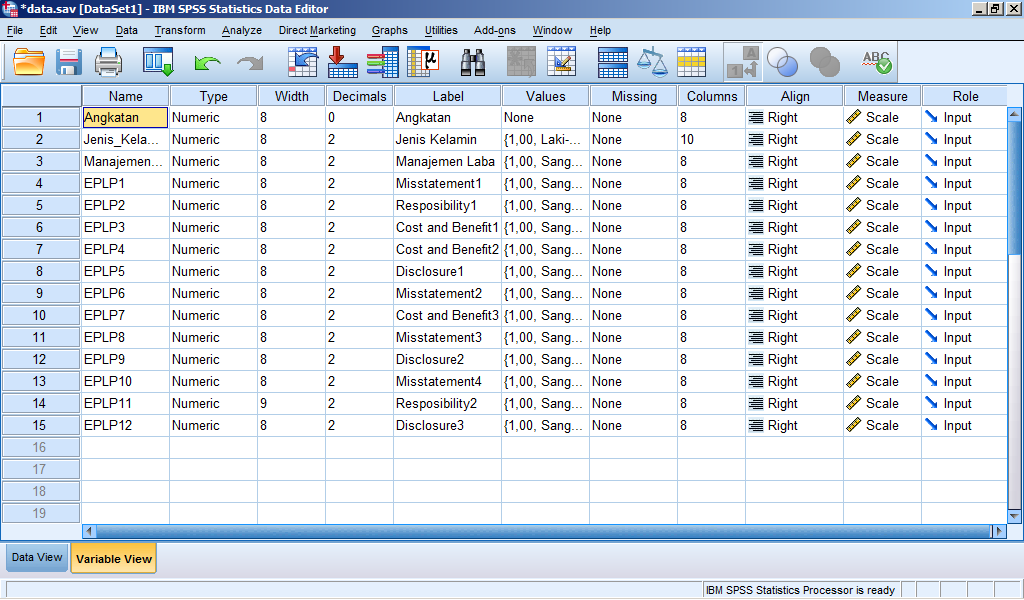This screenshot has width=1024, height=600.
Task: Click the Disclosure1 label cell
Action: click(447, 272)
